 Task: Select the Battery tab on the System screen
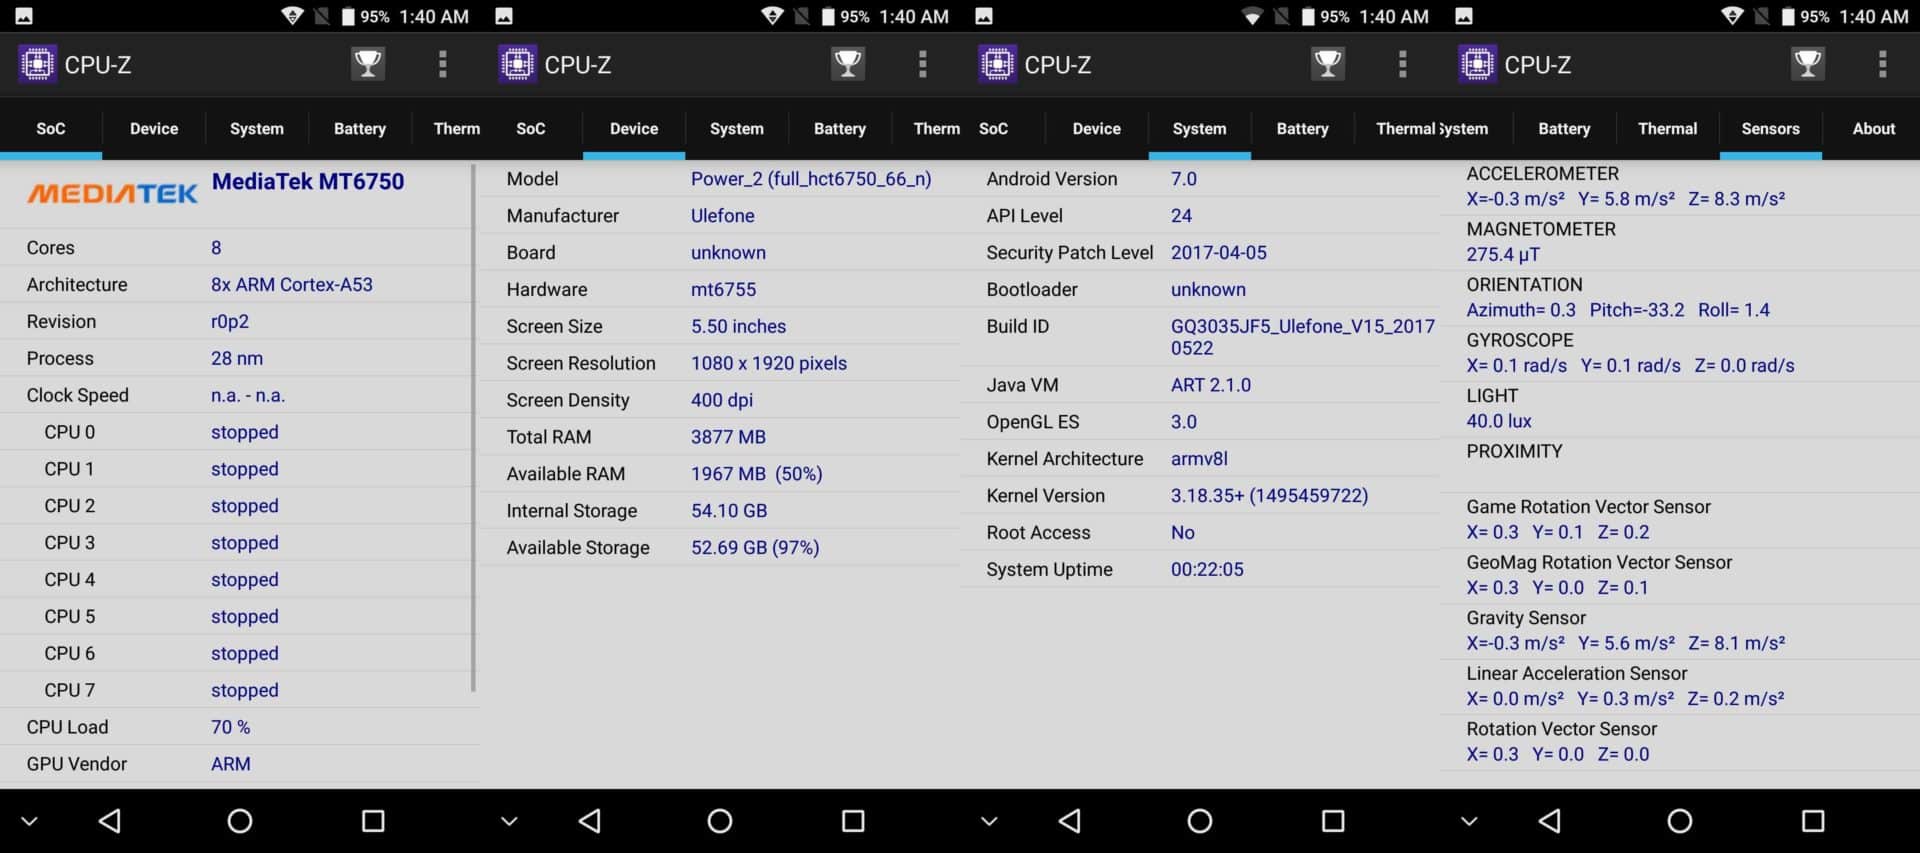coord(1302,128)
